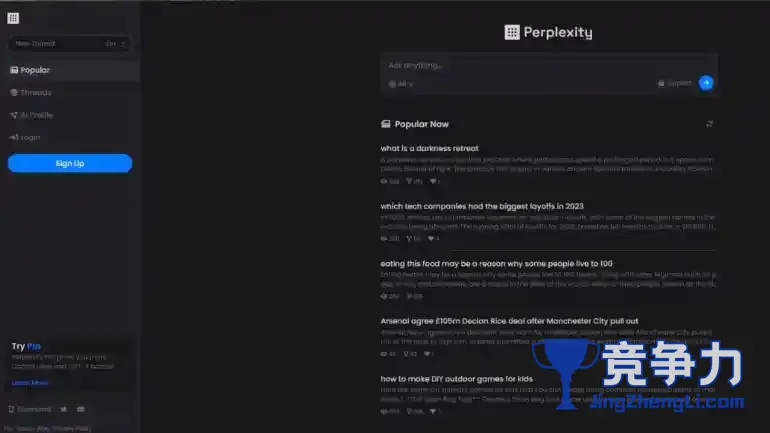Open DIY outdoor games for kids thread
This screenshot has width=770, height=433.
pos(456,379)
